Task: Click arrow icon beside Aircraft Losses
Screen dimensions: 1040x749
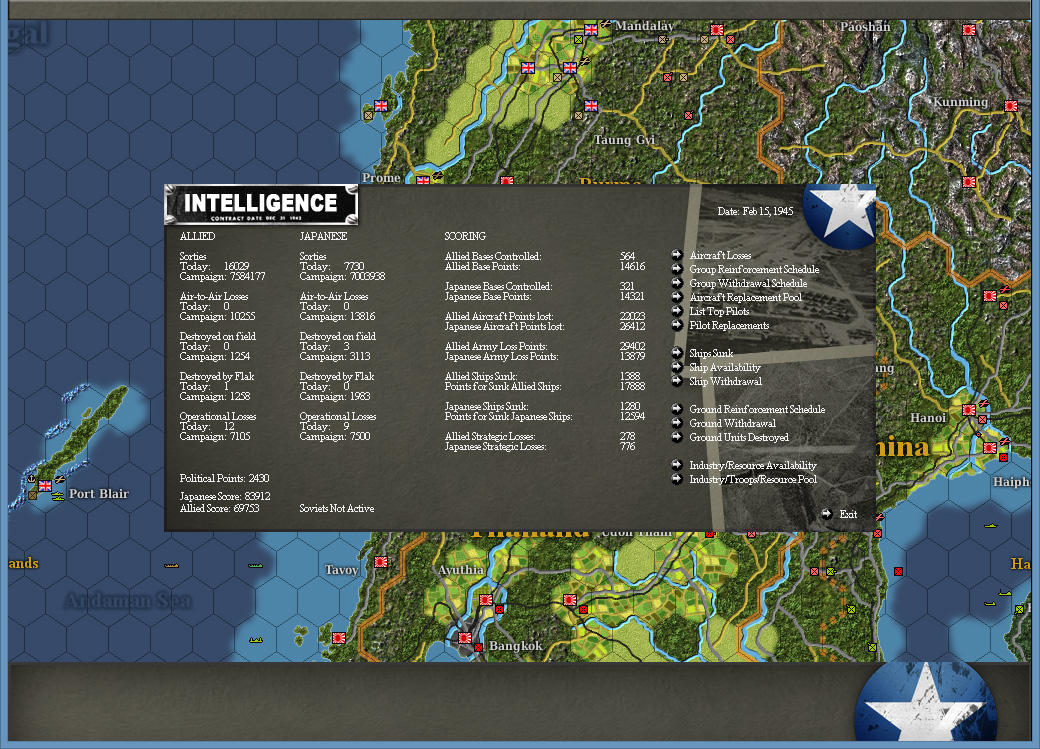Action: point(677,255)
